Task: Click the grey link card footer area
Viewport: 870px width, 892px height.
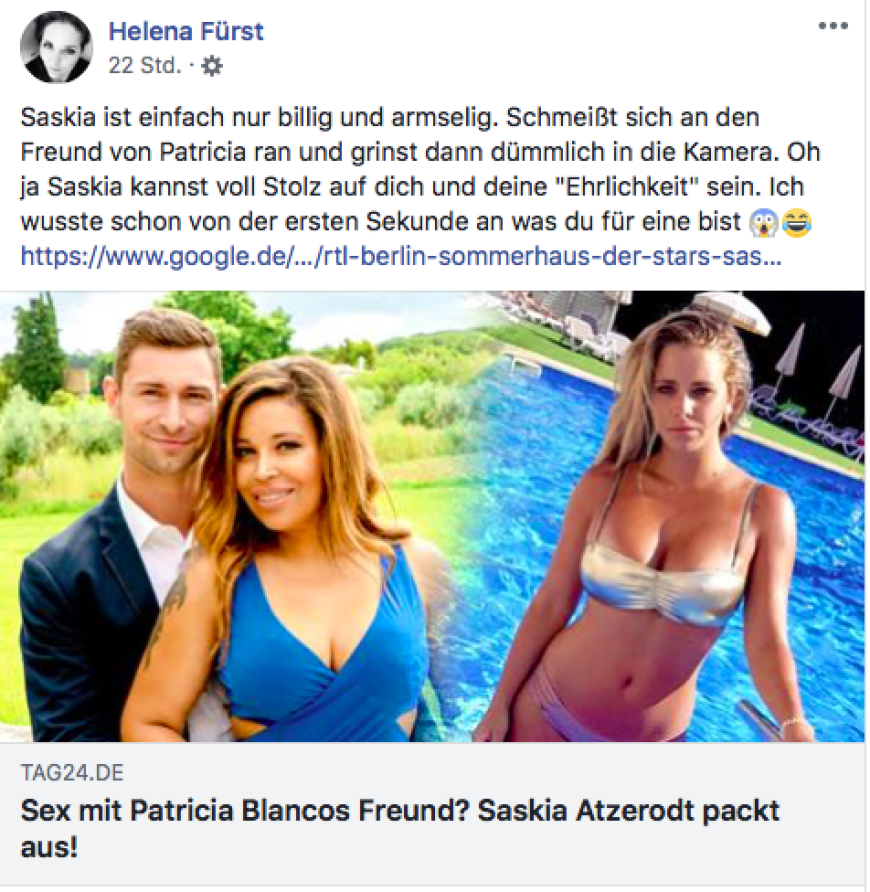Action: (x=432, y=813)
